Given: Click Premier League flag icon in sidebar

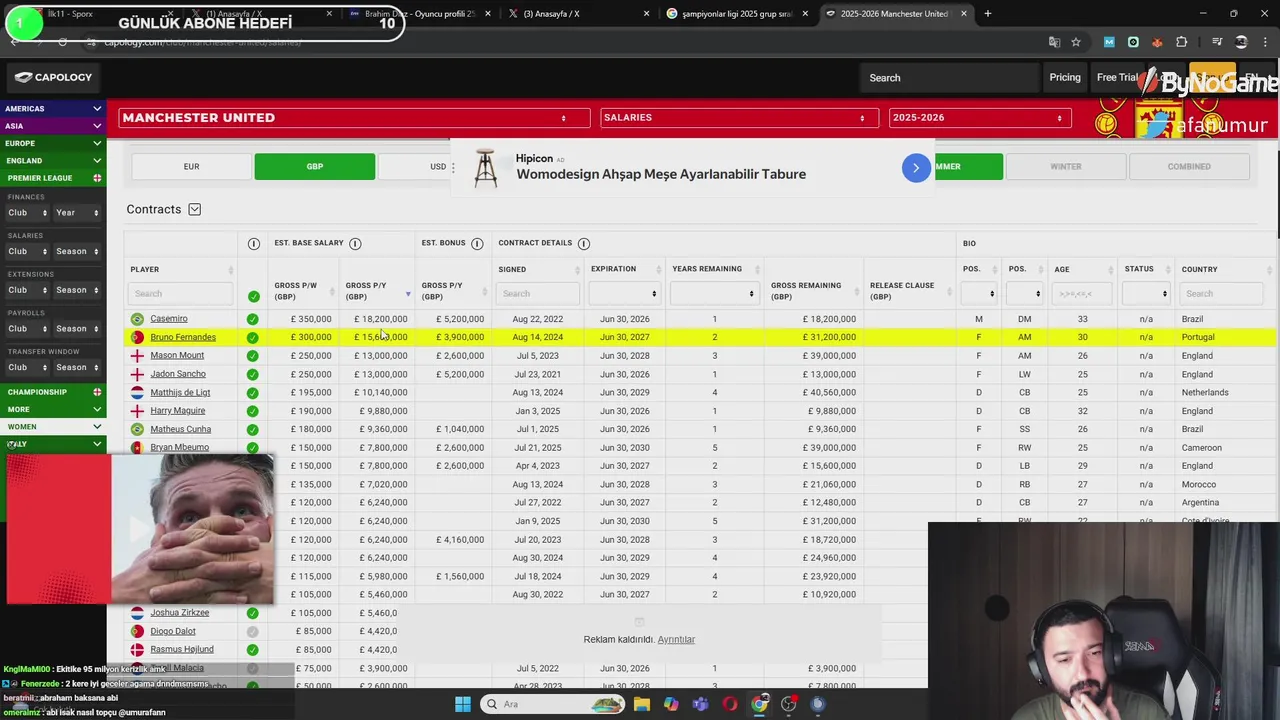Looking at the screenshot, I should coord(97,178).
